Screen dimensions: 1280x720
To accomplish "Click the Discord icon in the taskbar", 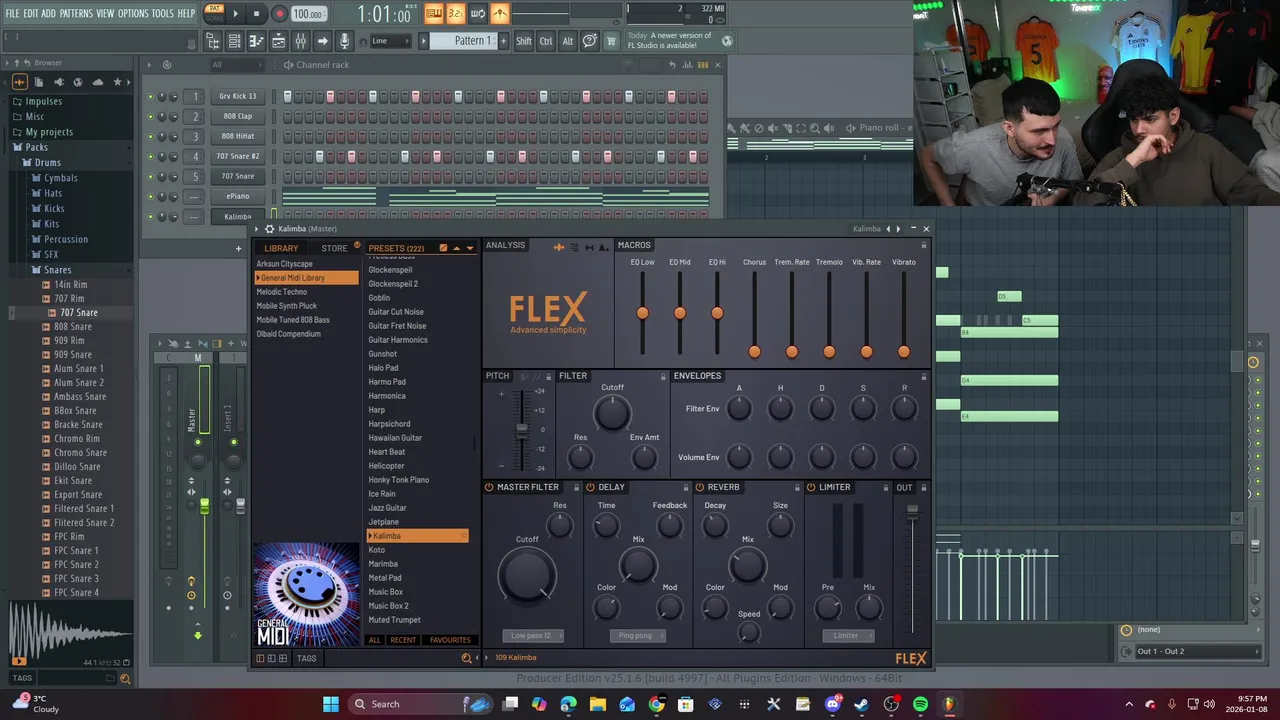I will tap(832, 704).
